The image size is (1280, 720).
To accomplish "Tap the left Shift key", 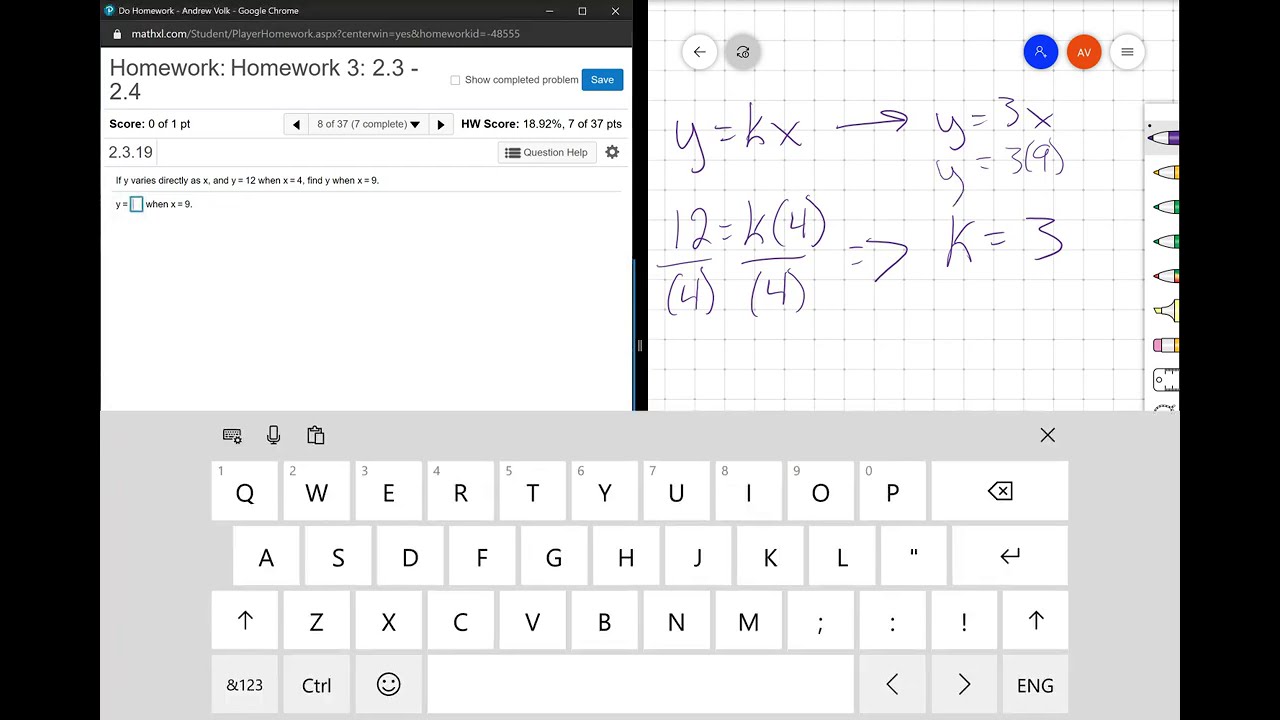I will click(245, 621).
